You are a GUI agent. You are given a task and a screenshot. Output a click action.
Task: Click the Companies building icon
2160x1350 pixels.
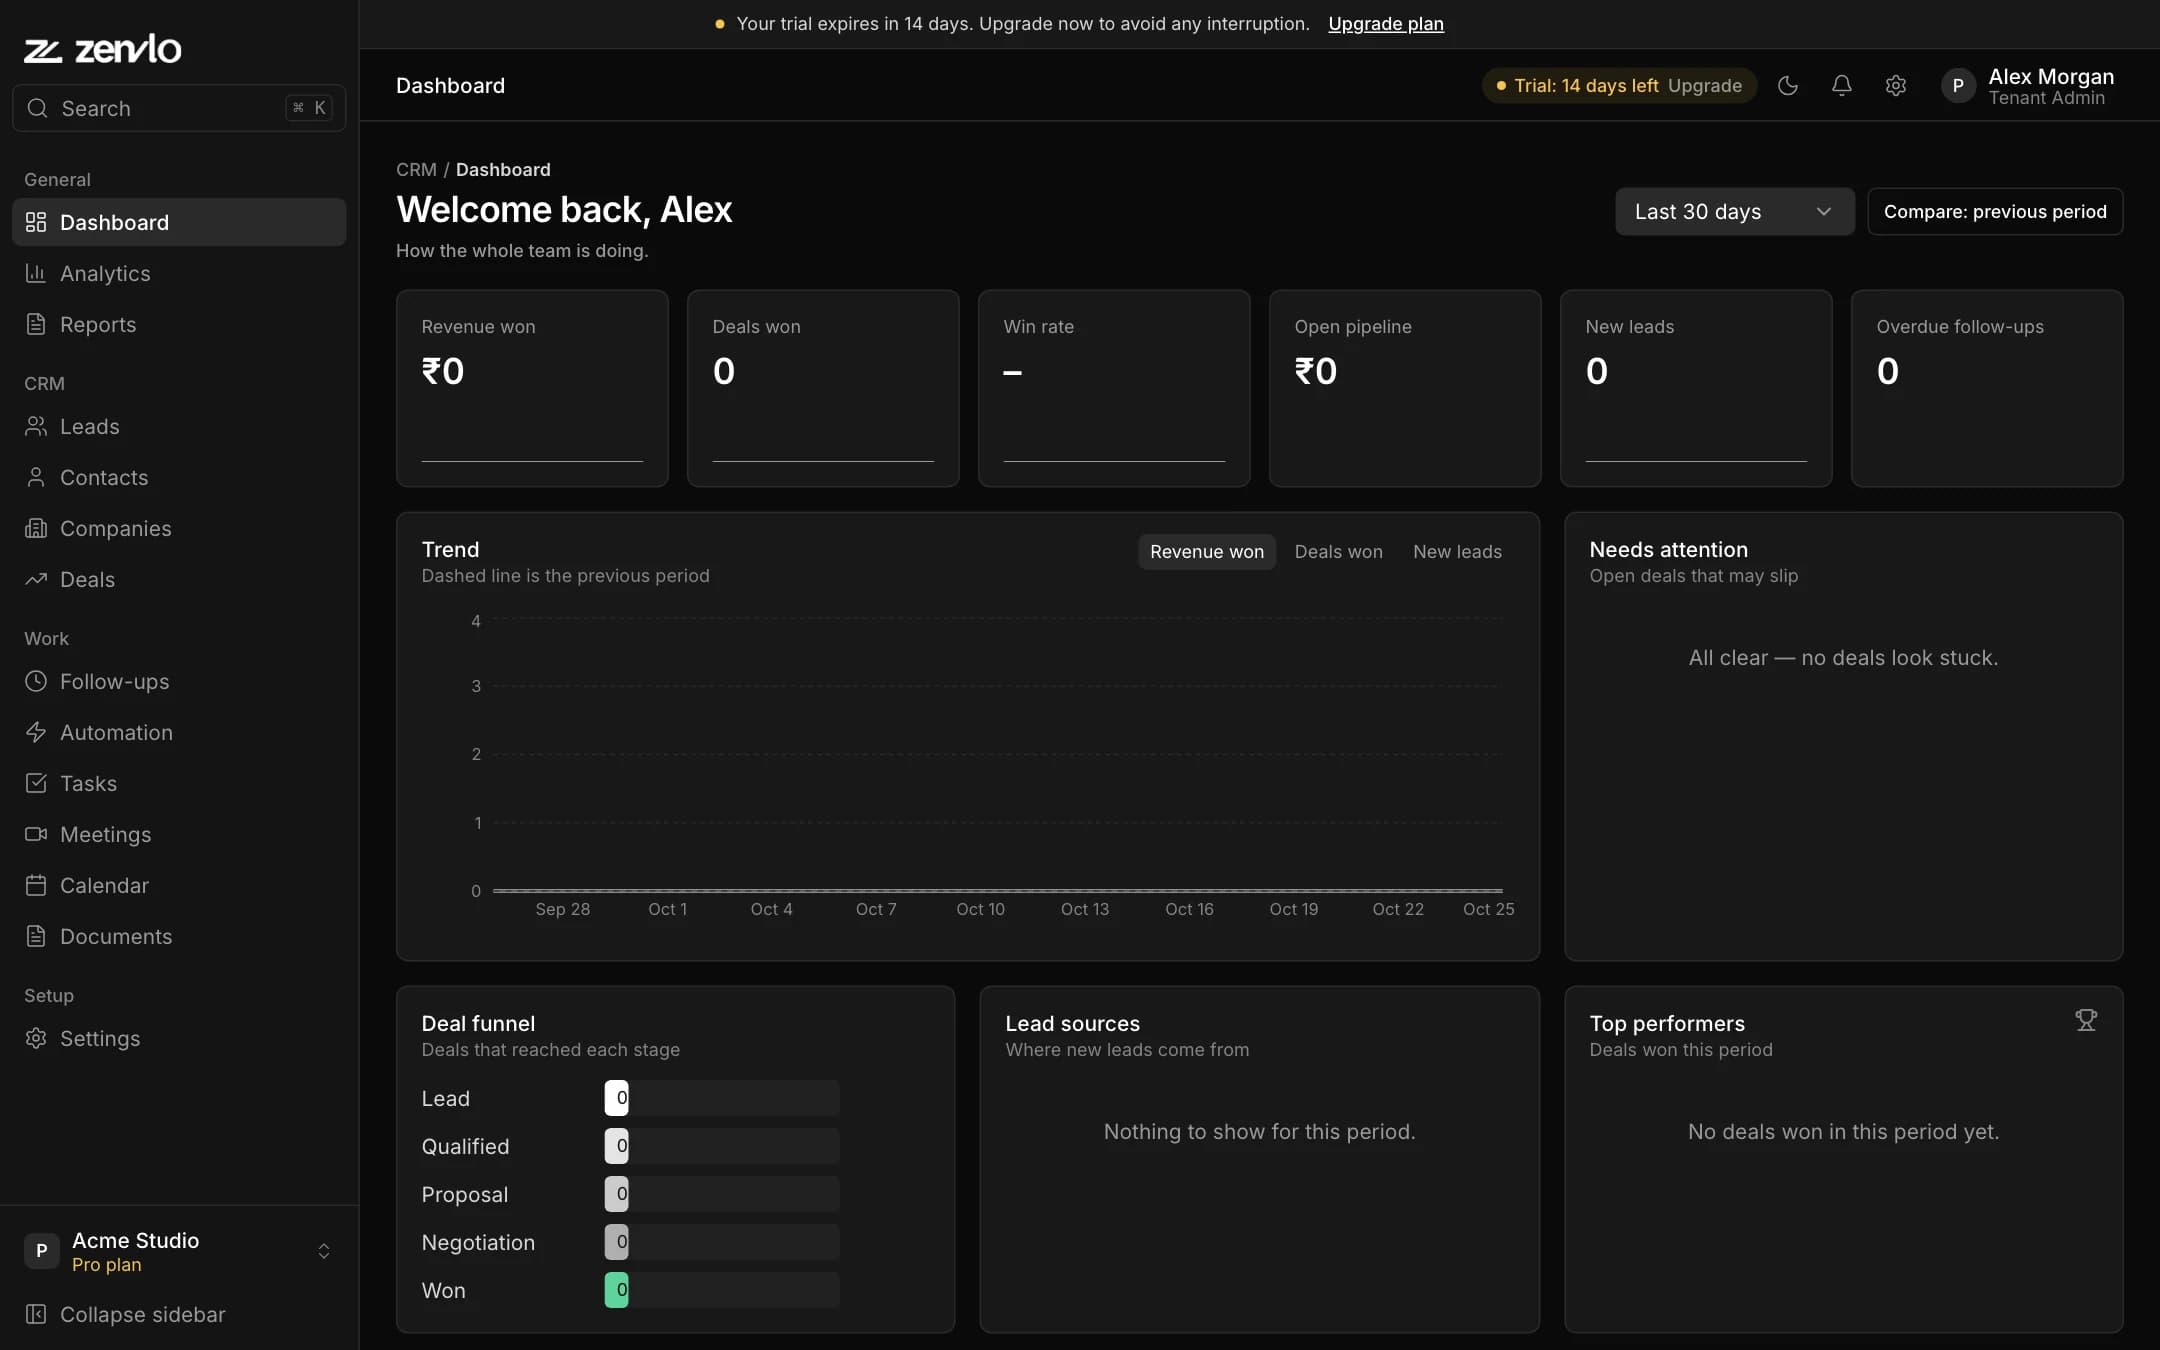tap(36, 528)
